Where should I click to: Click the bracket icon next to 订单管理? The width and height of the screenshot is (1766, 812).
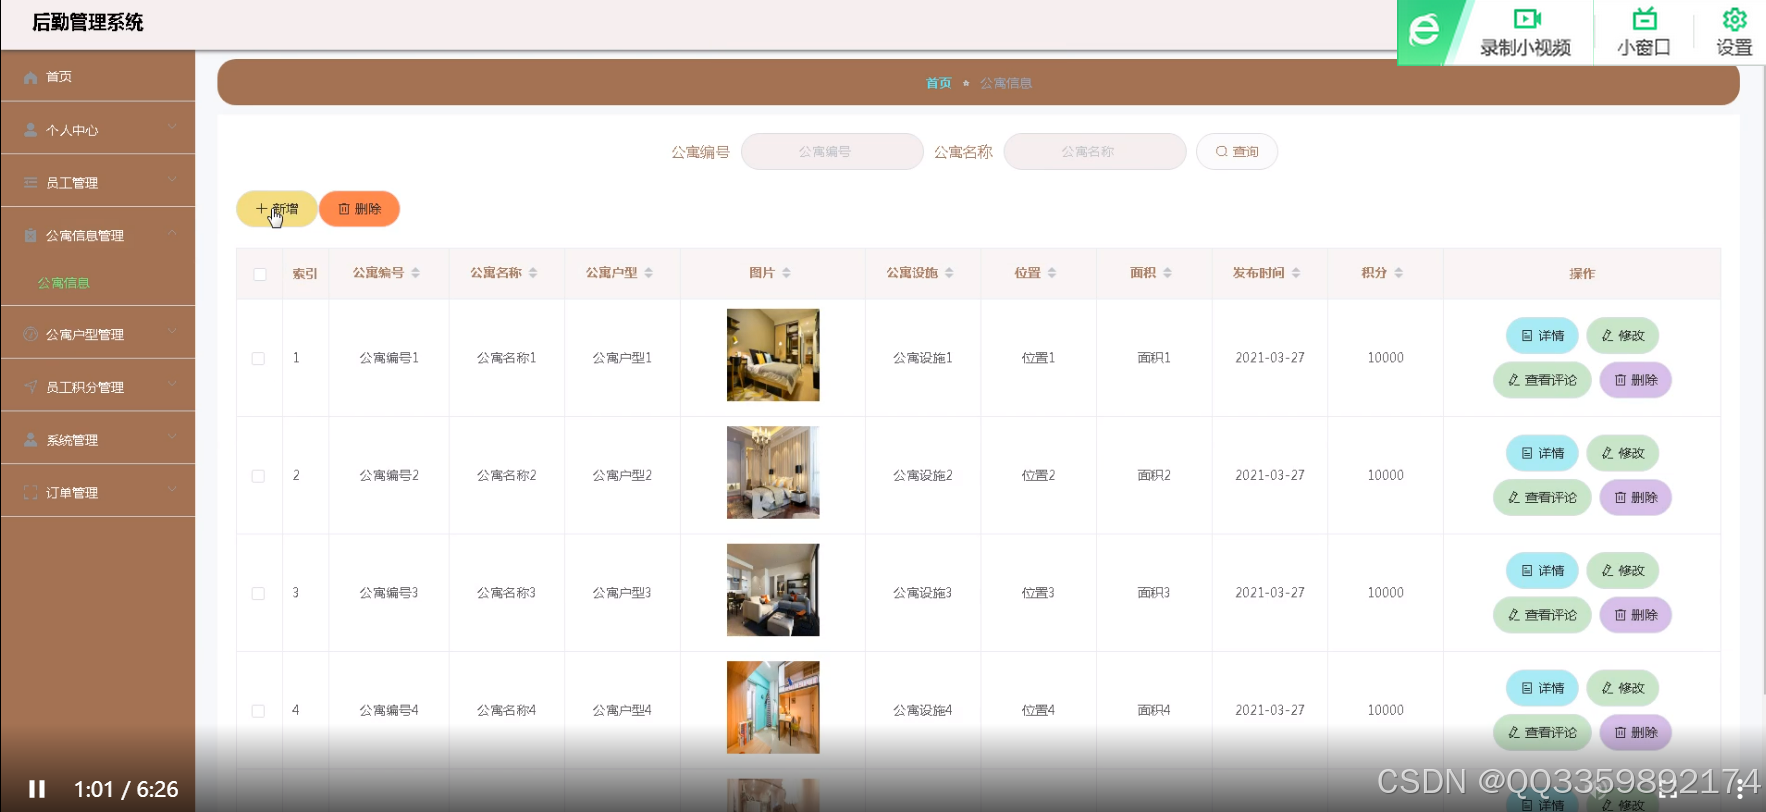pos(30,493)
